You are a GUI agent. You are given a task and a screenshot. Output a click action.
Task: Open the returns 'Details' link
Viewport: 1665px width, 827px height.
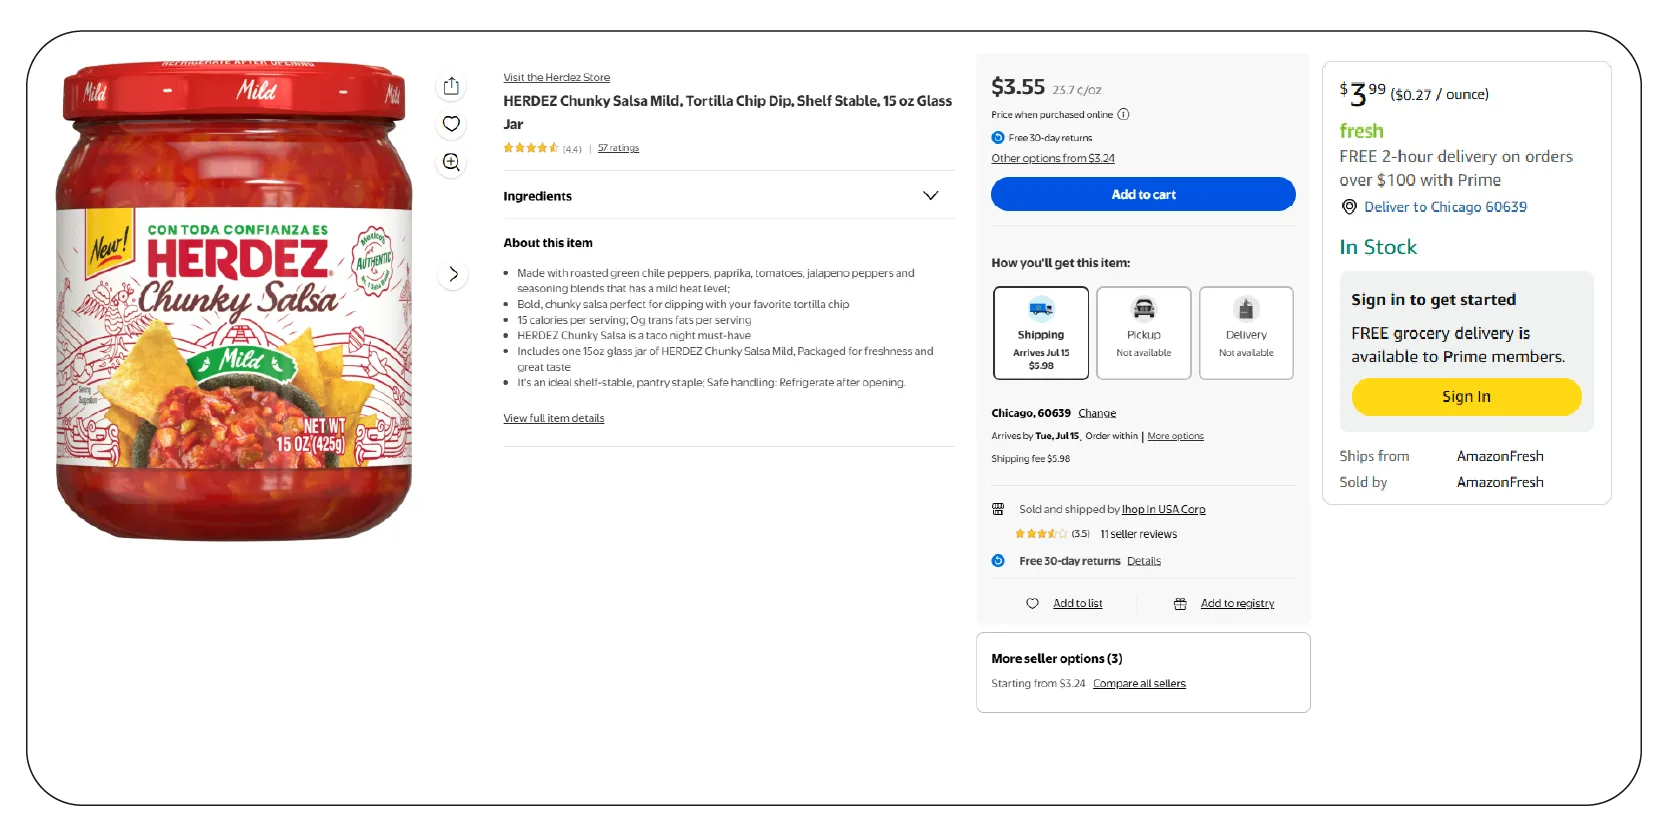tap(1144, 561)
